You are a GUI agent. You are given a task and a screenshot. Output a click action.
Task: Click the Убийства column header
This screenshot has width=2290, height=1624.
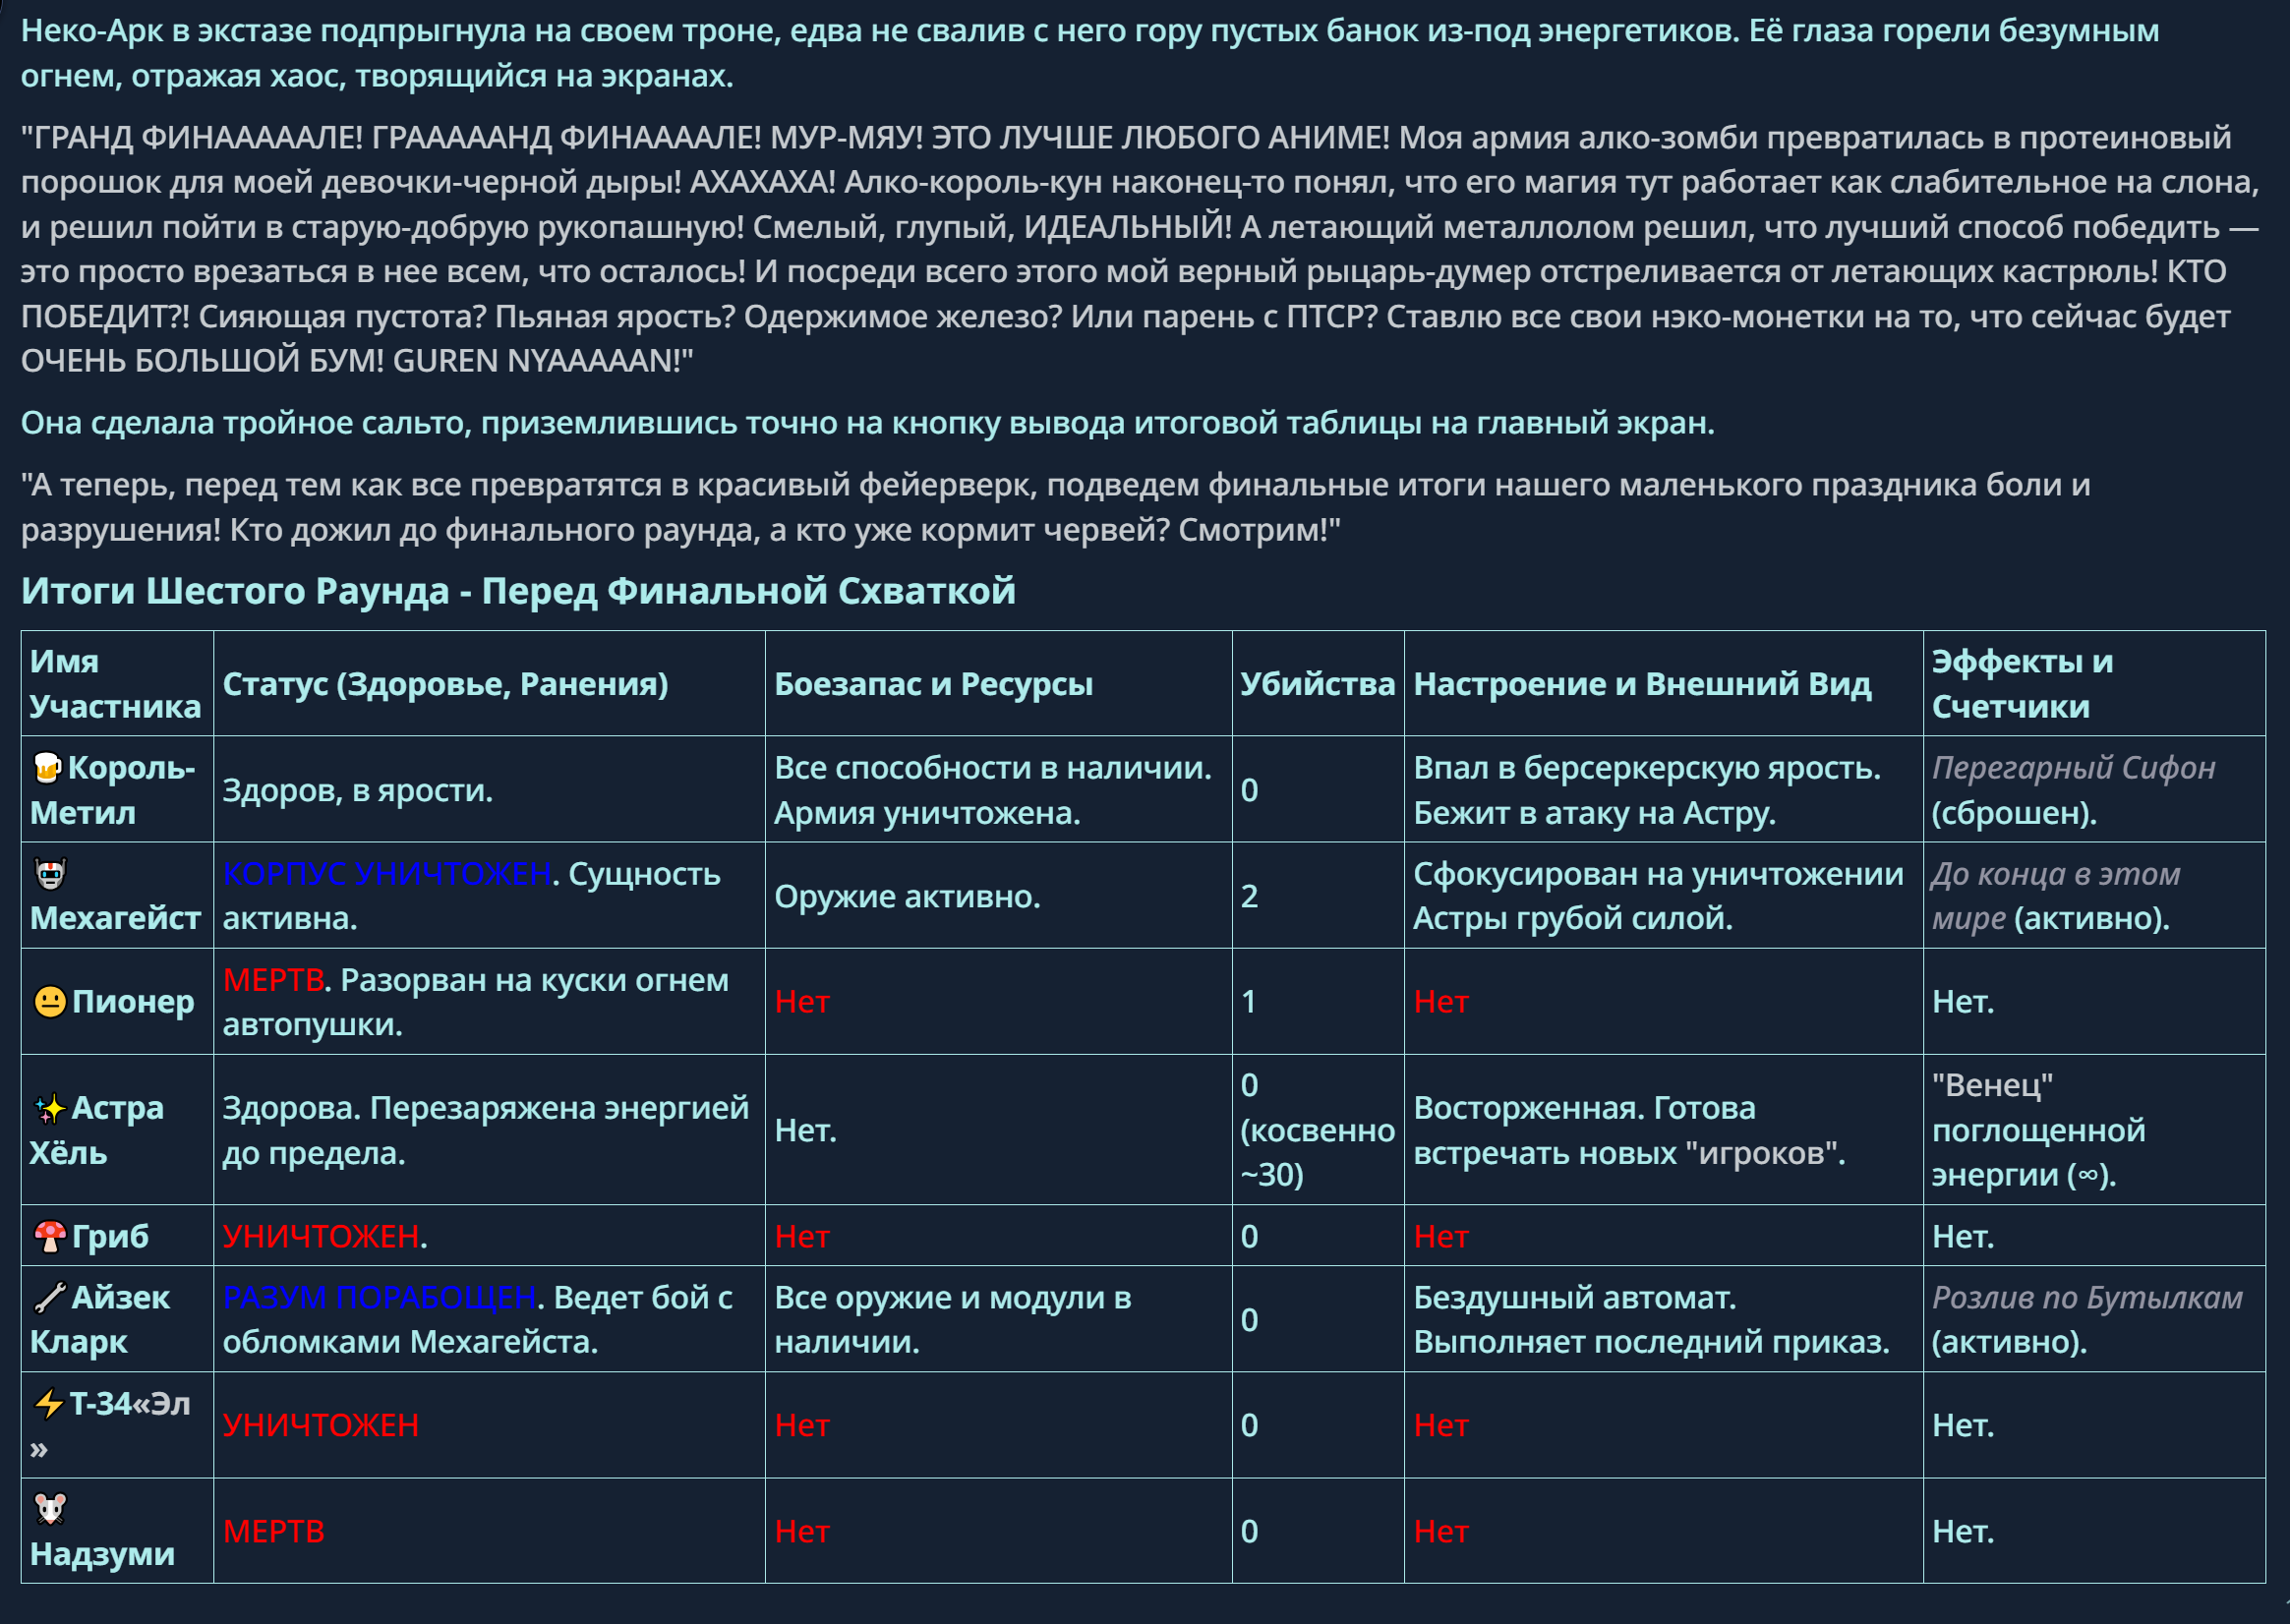[1317, 684]
